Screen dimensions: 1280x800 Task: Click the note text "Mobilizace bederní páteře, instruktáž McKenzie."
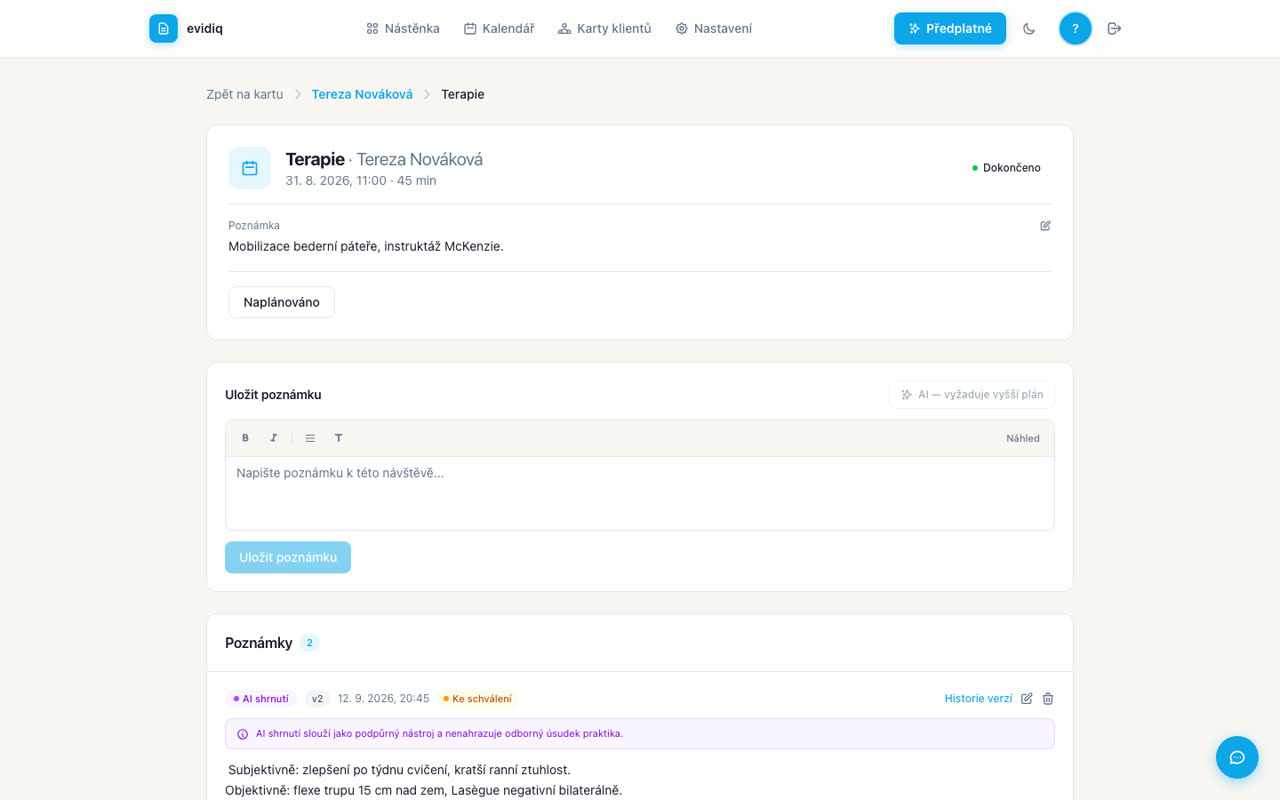coord(366,246)
